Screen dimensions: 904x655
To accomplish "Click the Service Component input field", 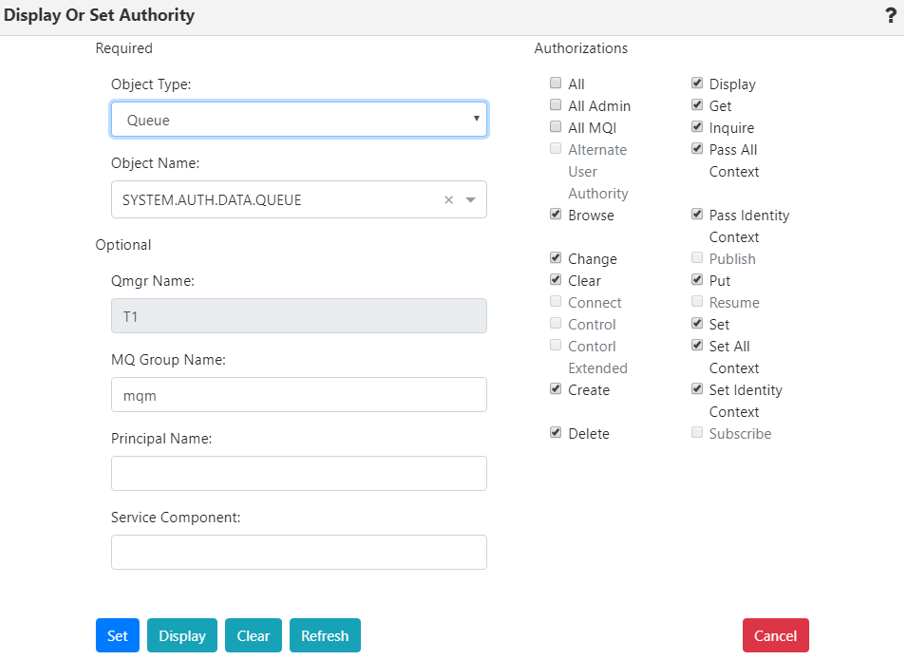I will (x=299, y=552).
